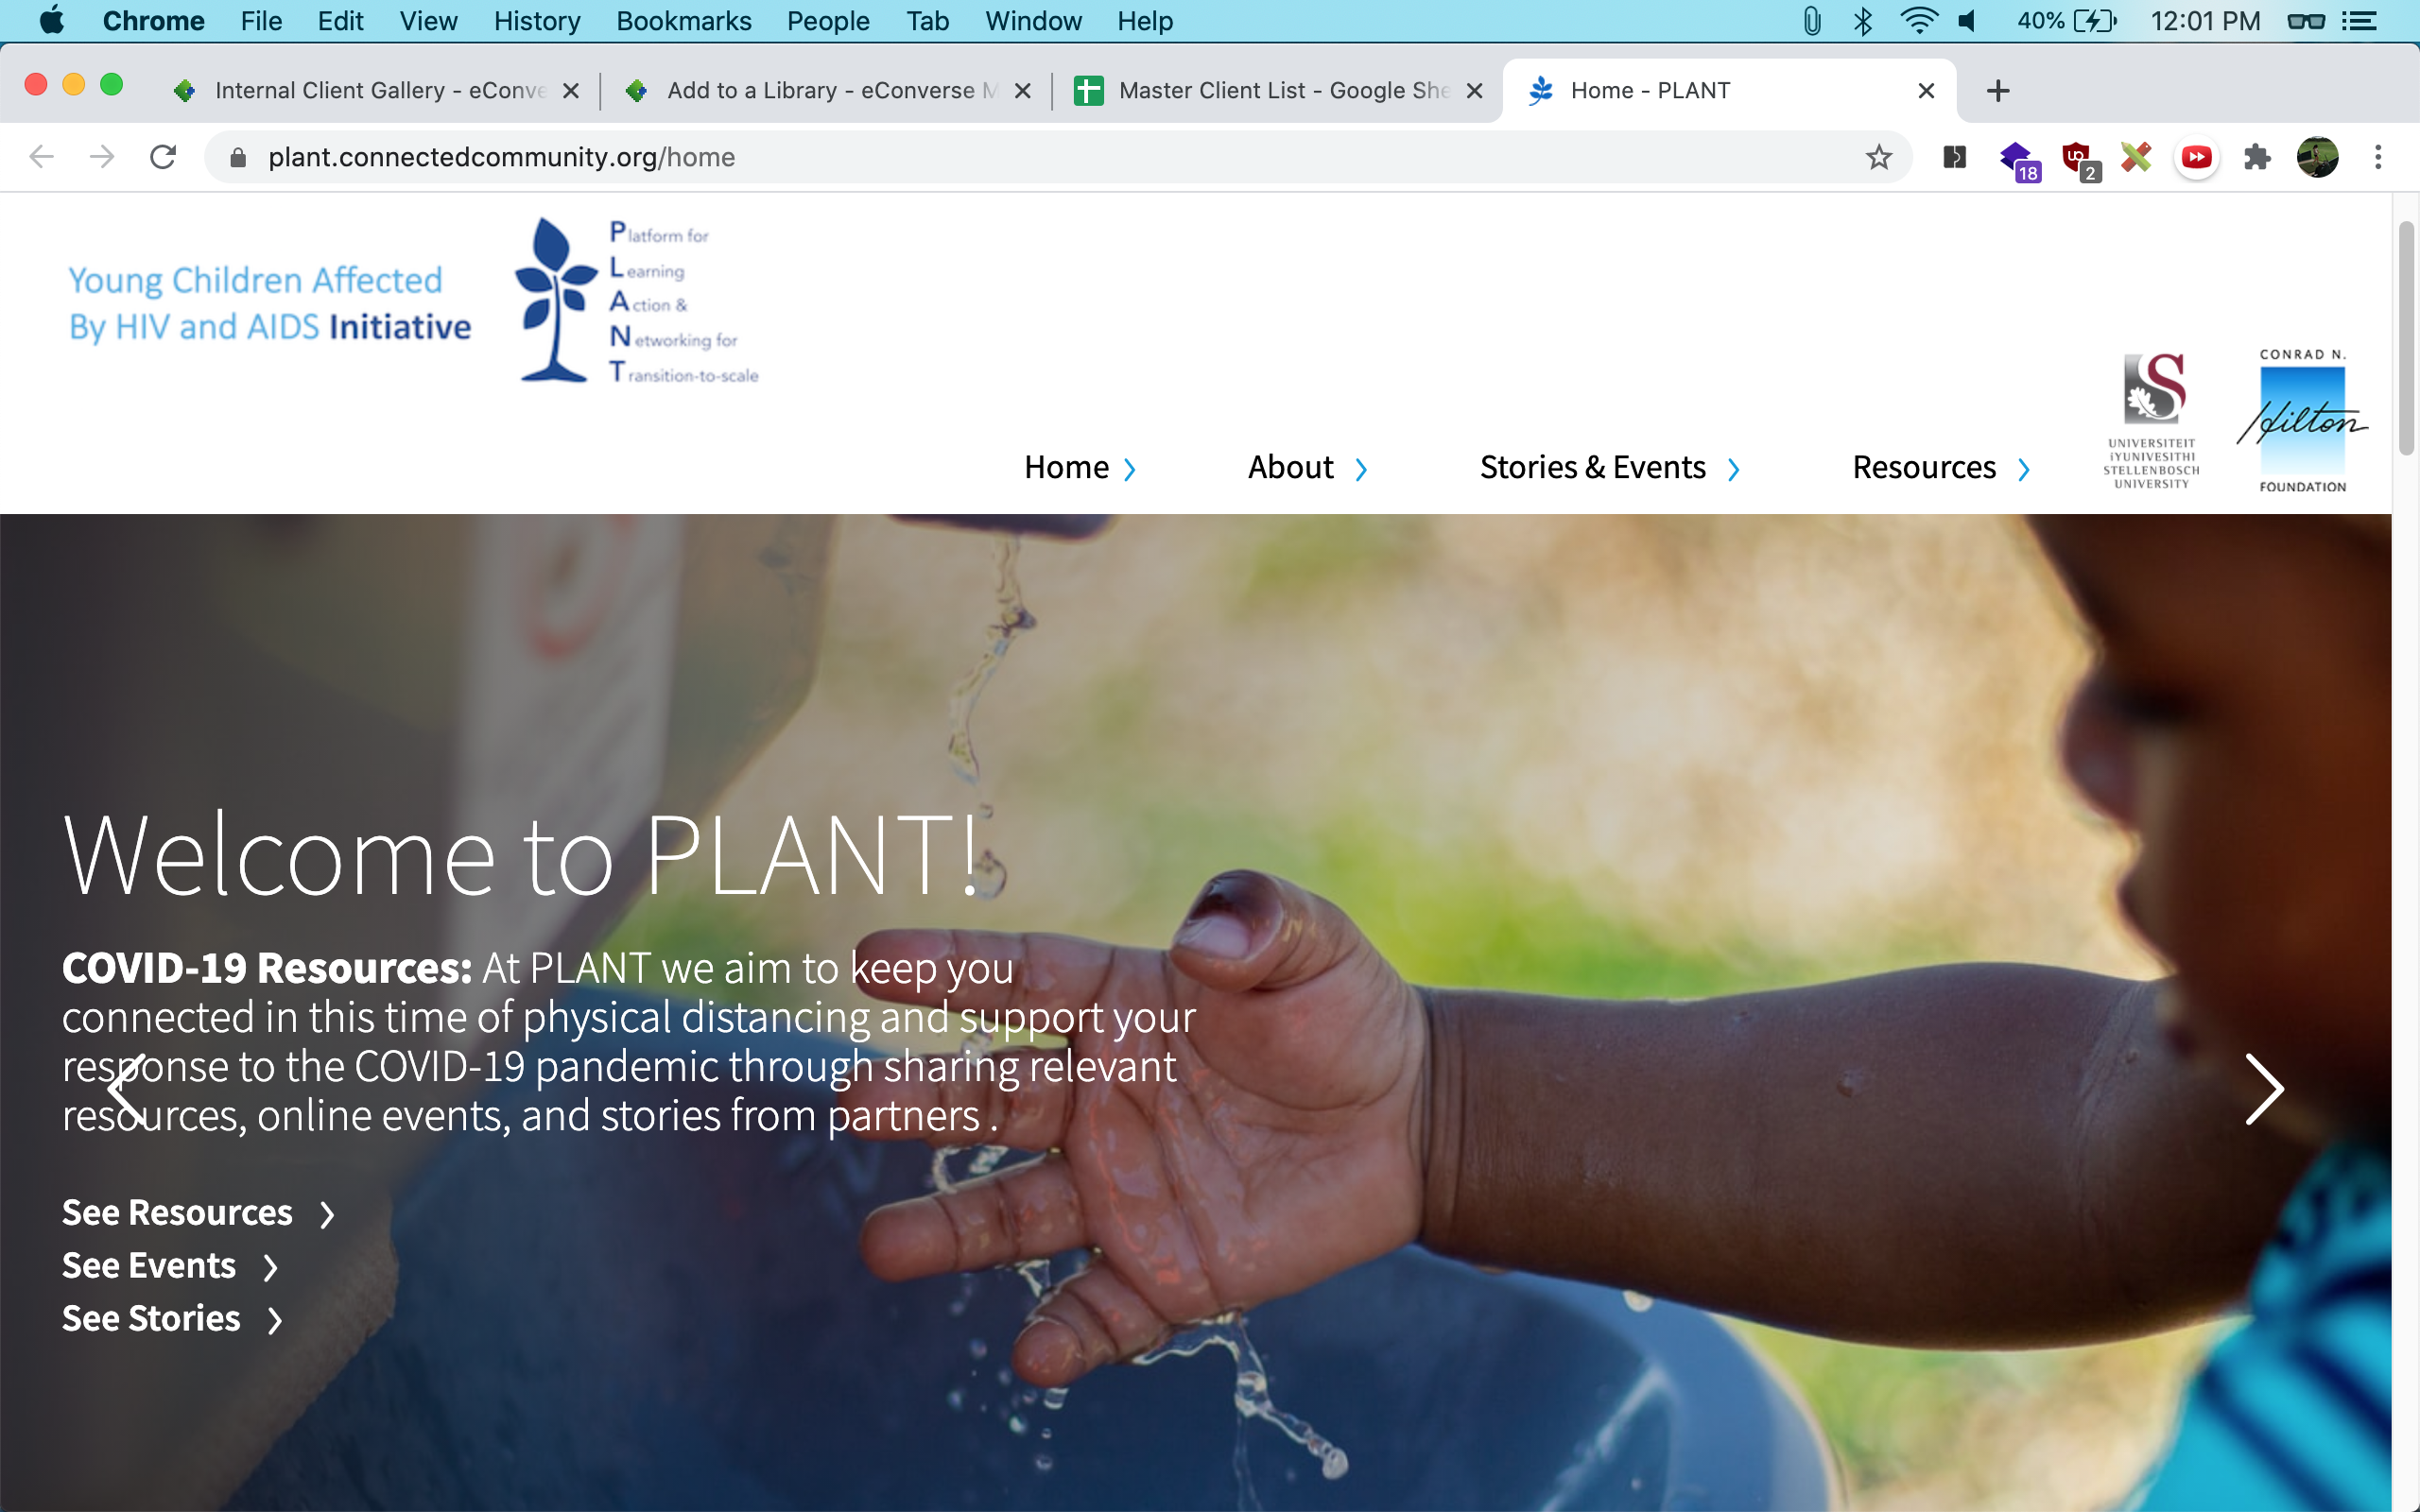2420x1512 pixels.
Task: Open the Bookmarks menu in menu bar
Action: [684, 21]
